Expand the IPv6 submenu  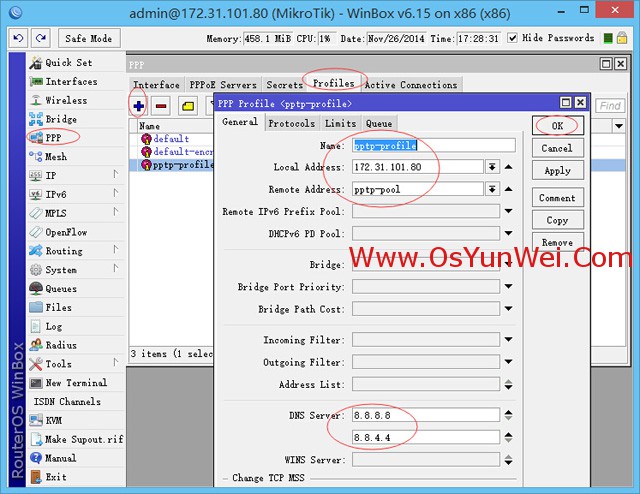[116, 194]
